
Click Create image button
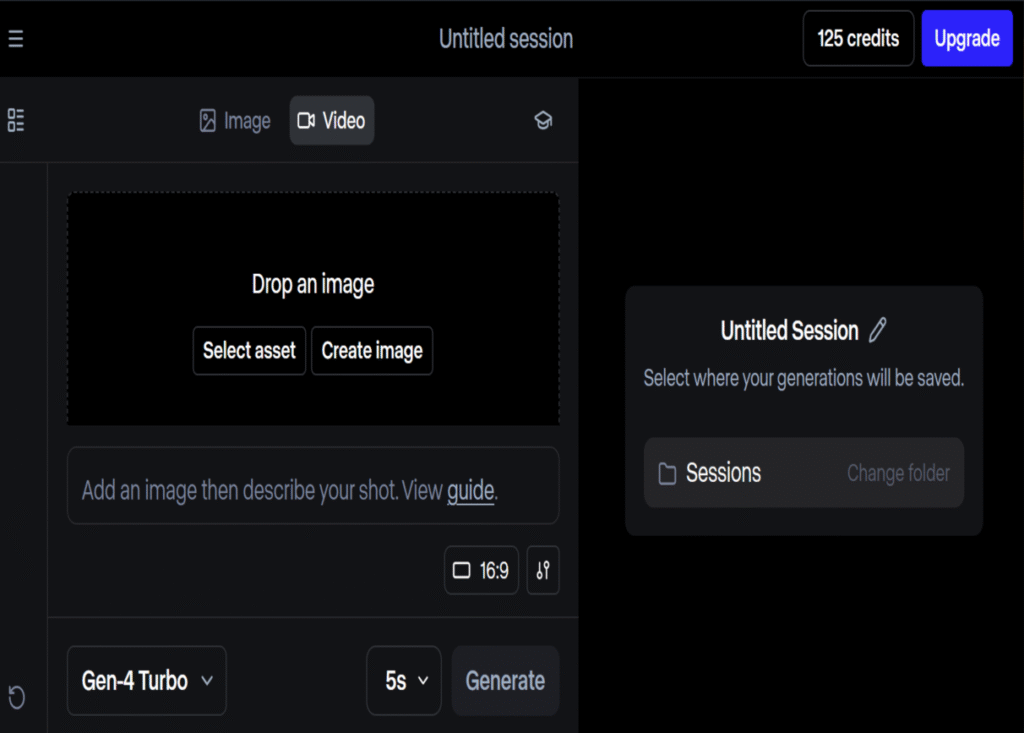(372, 351)
